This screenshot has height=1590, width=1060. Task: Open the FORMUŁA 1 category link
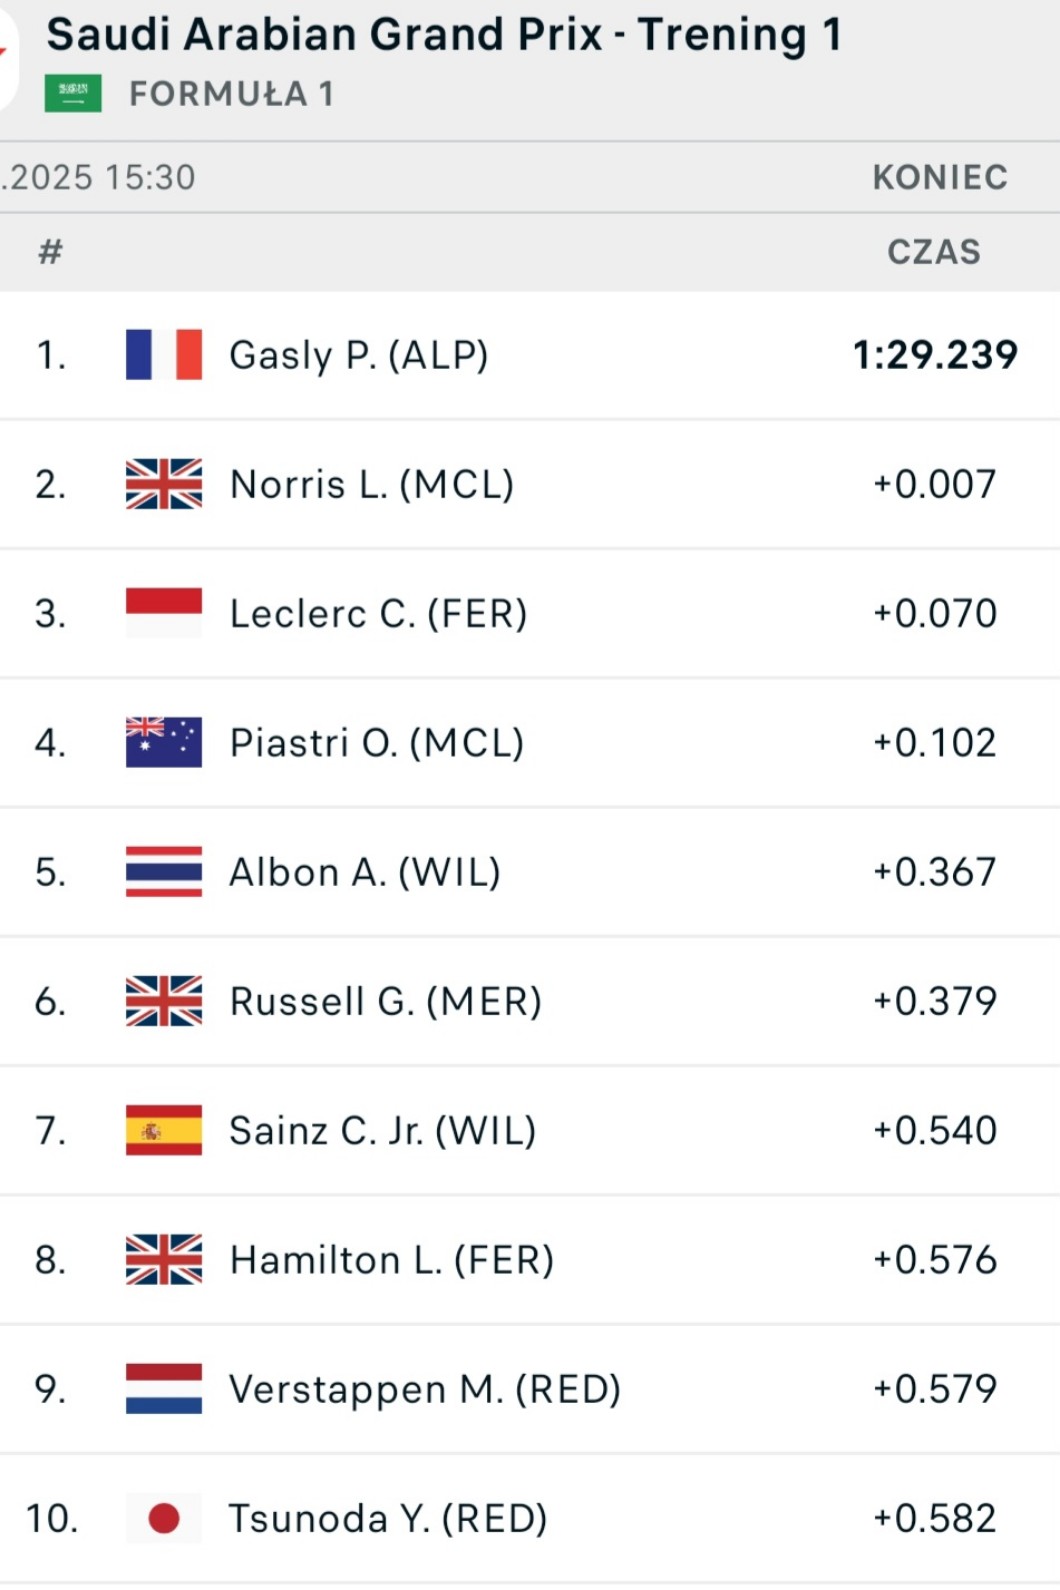coord(231,94)
